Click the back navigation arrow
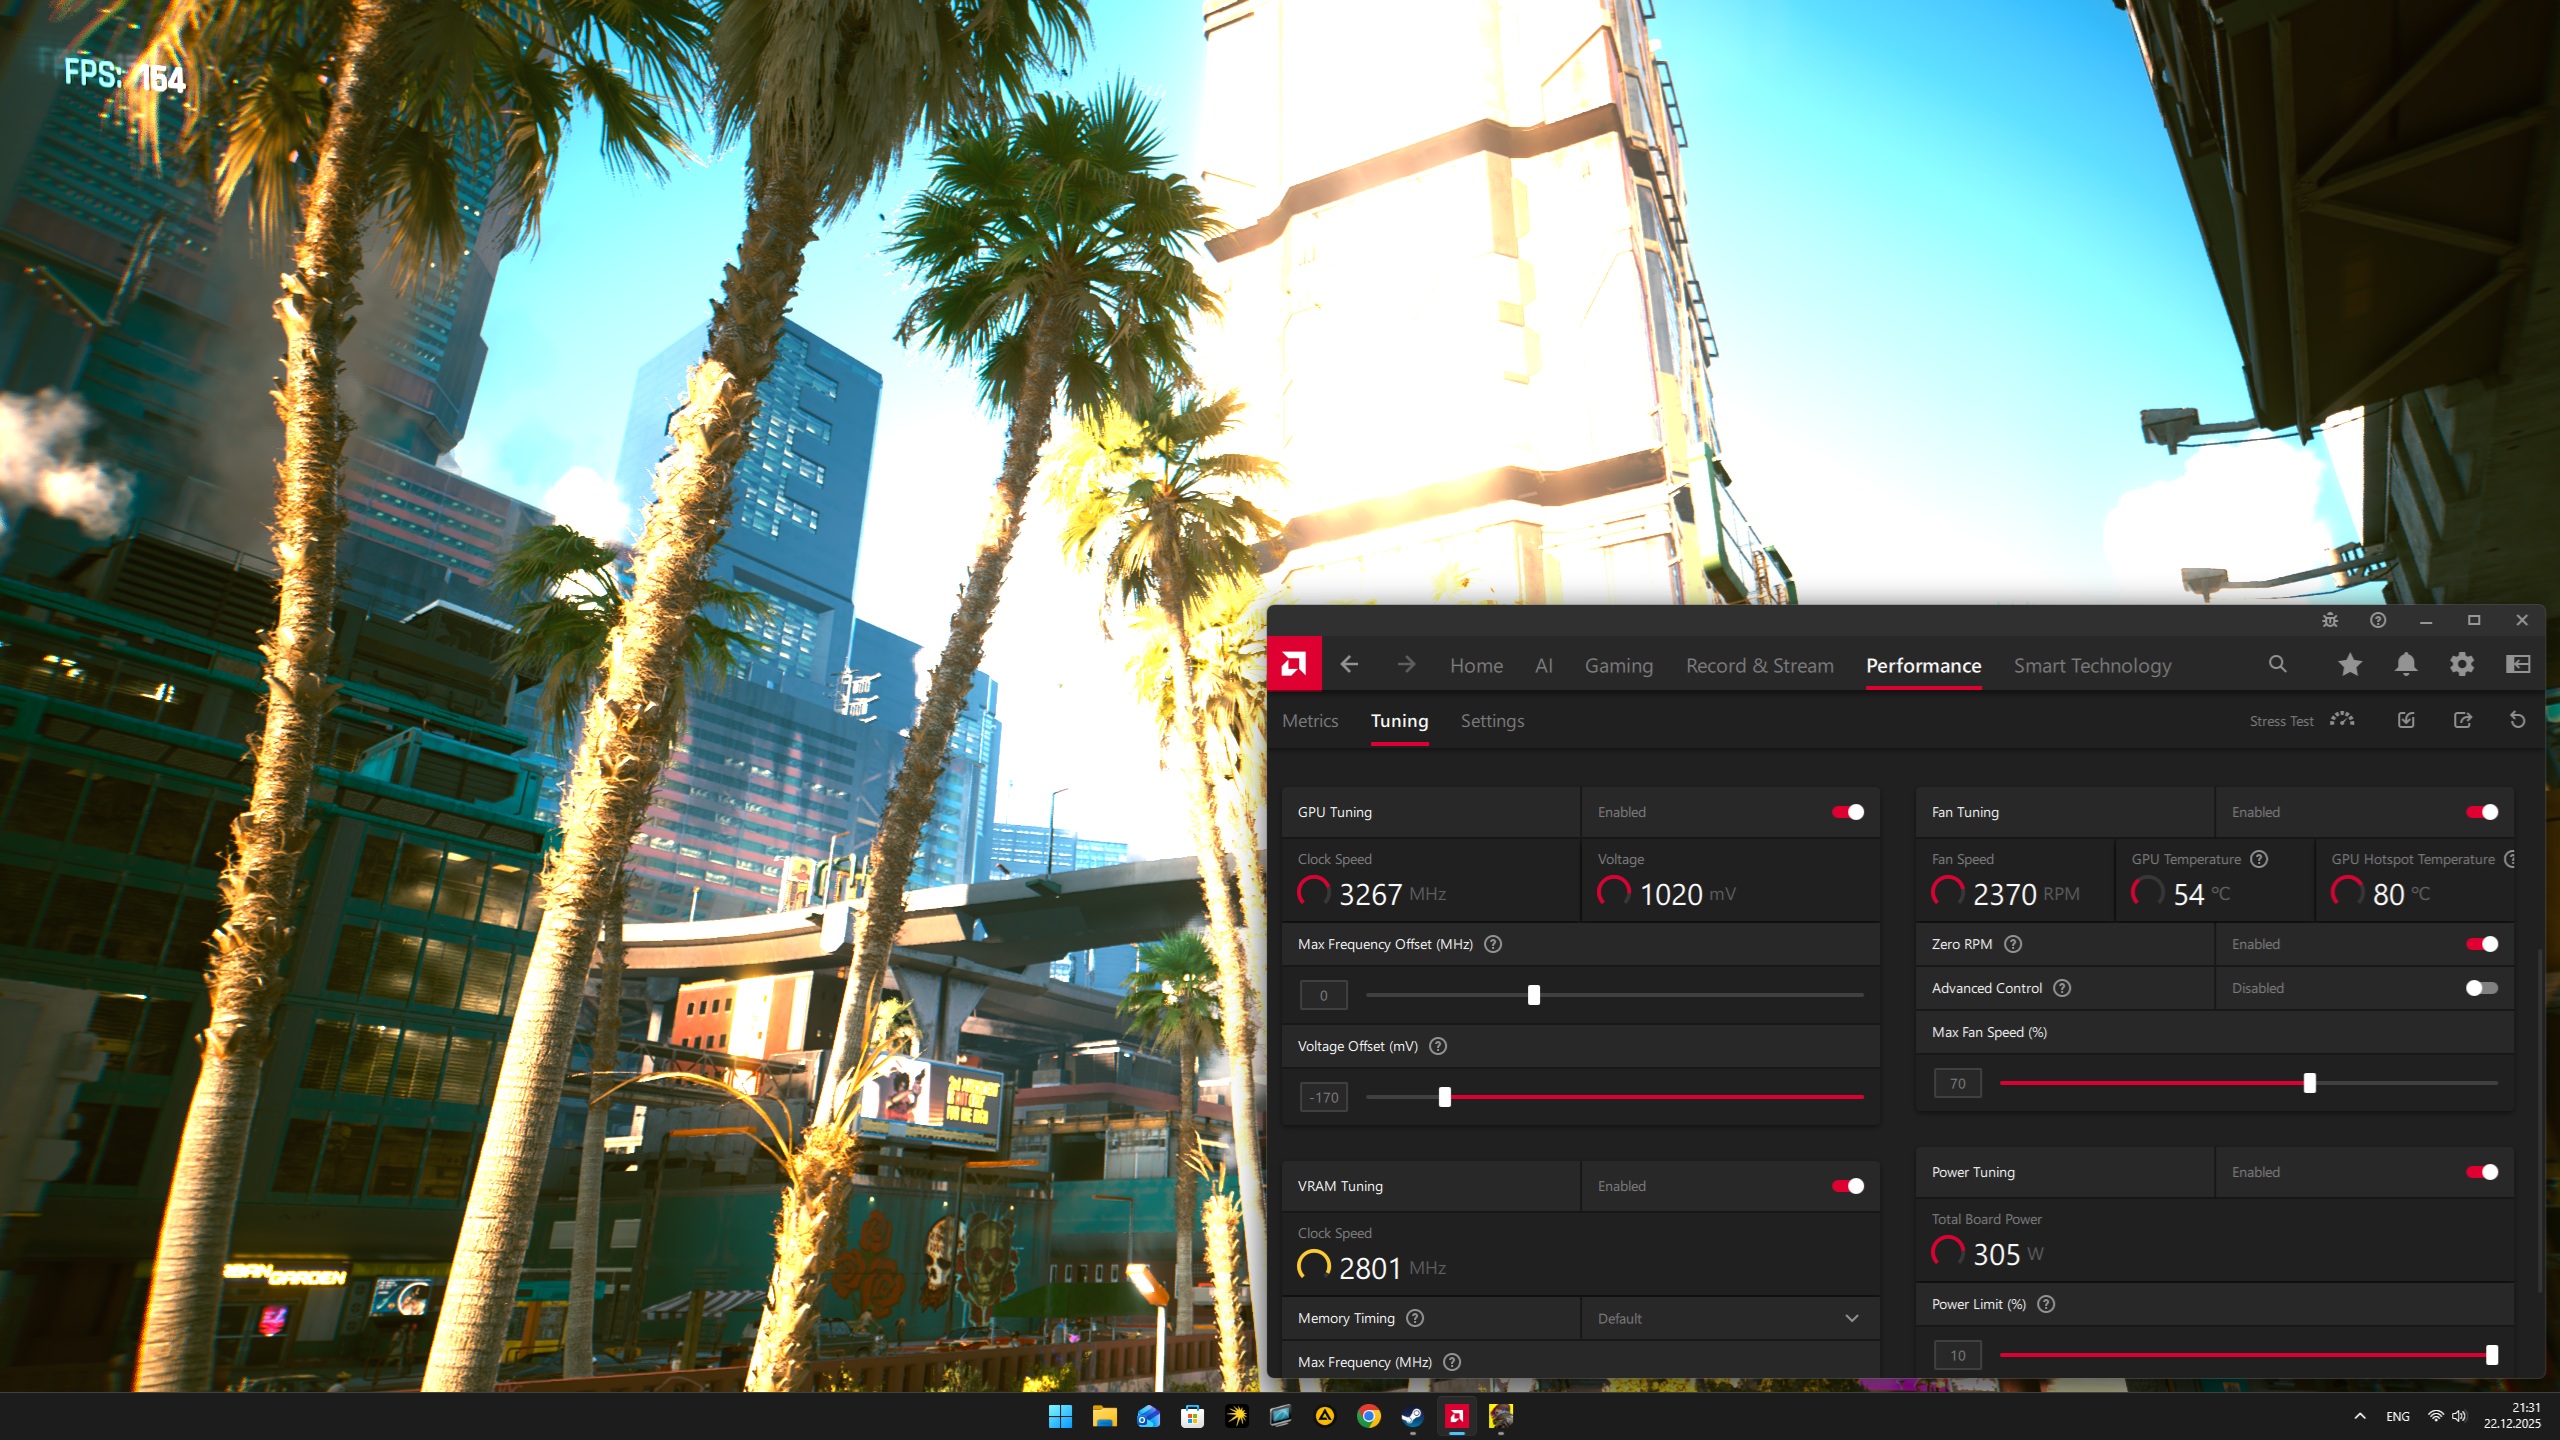This screenshot has height=1440, width=2560. (1349, 664)
